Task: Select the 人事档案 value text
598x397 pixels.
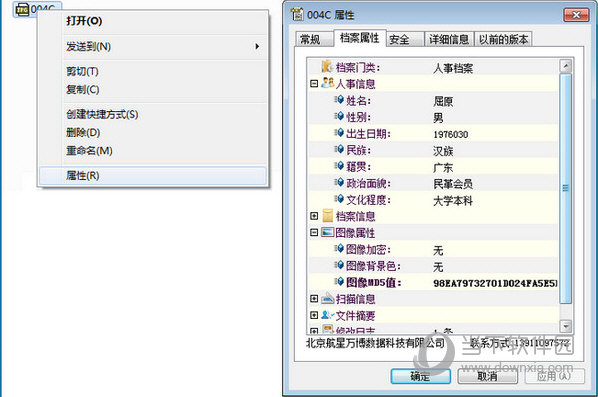Action: (453, 68)
